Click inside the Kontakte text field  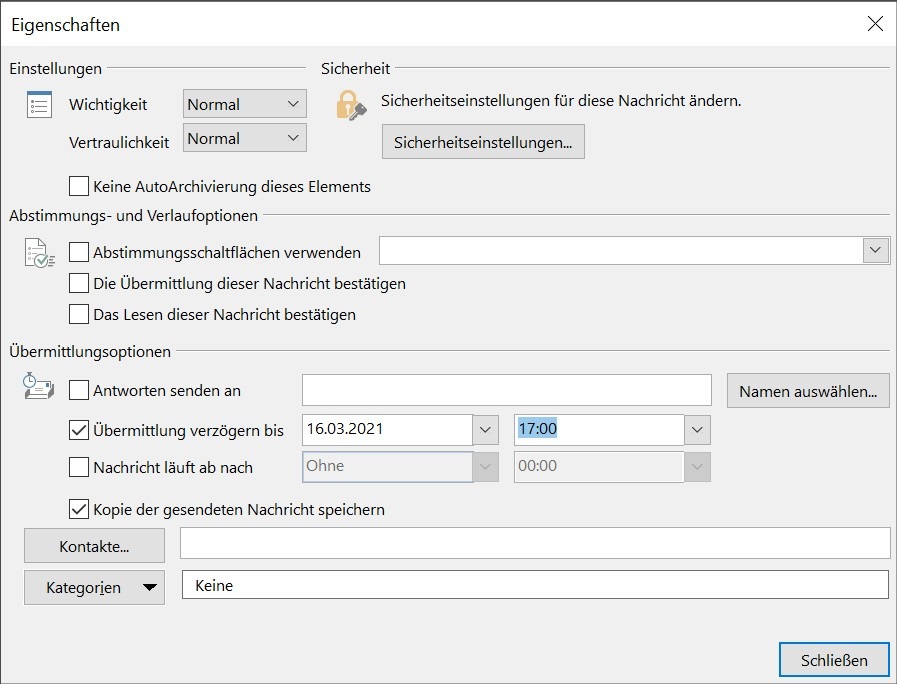(535, 543)
